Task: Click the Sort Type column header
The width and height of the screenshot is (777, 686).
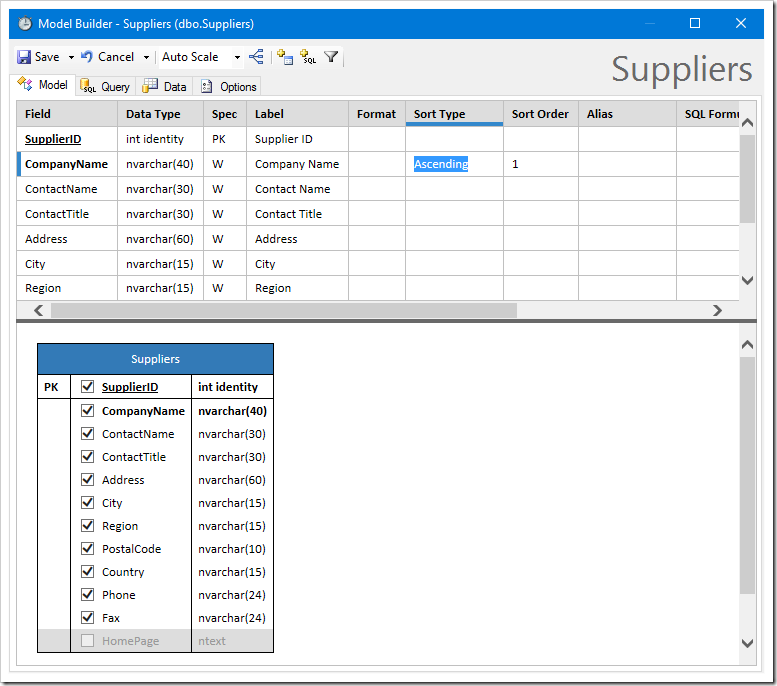Action: pyautogui.click(x=454, y=114)
